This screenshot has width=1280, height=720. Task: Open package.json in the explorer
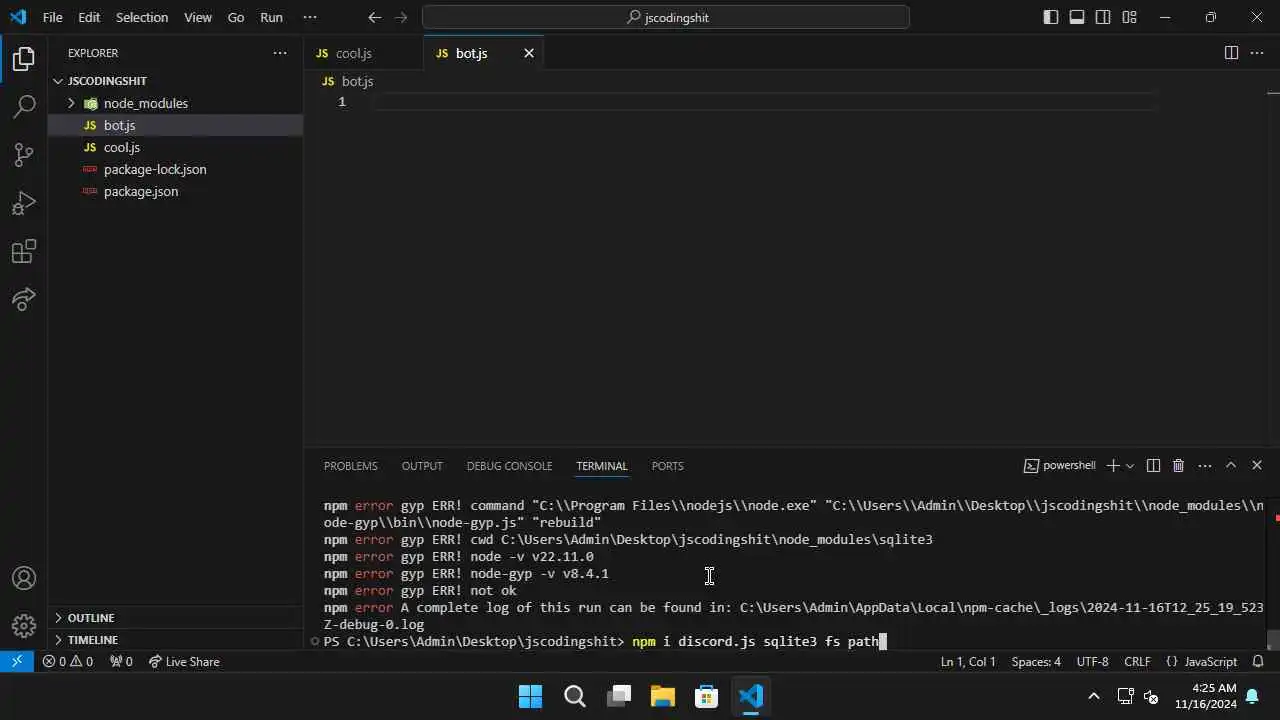pyautogui.click(x=175, y=191)
